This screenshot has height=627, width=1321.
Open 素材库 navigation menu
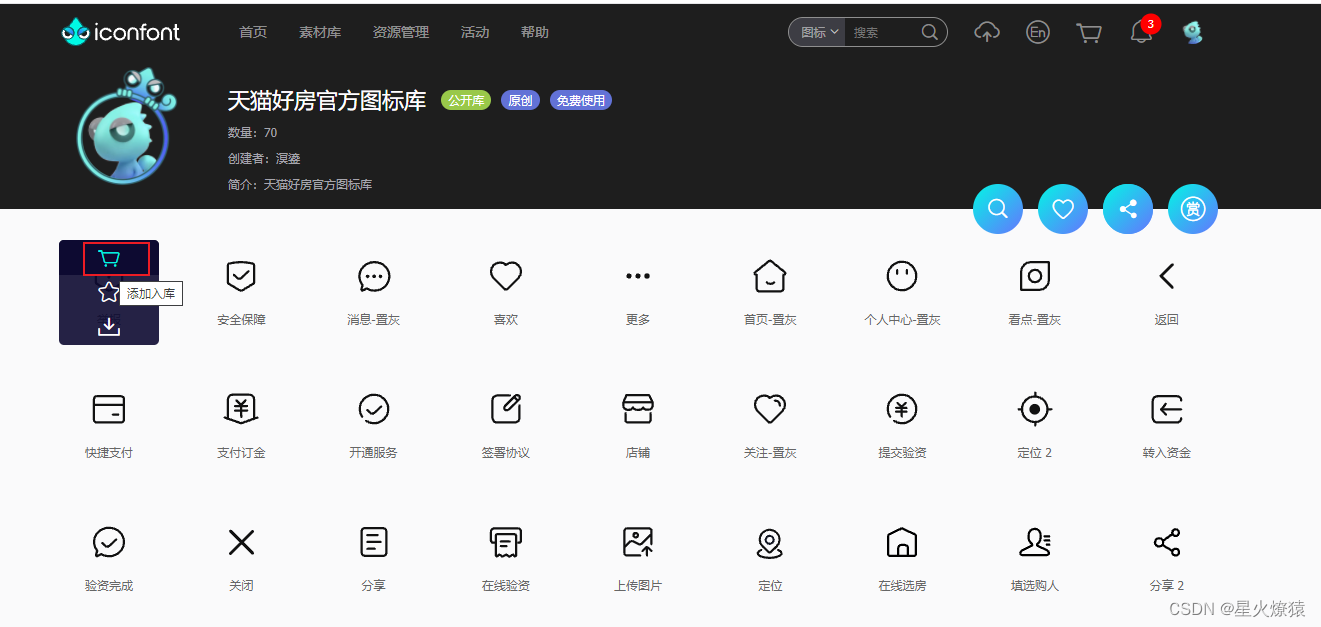[320, 32]
